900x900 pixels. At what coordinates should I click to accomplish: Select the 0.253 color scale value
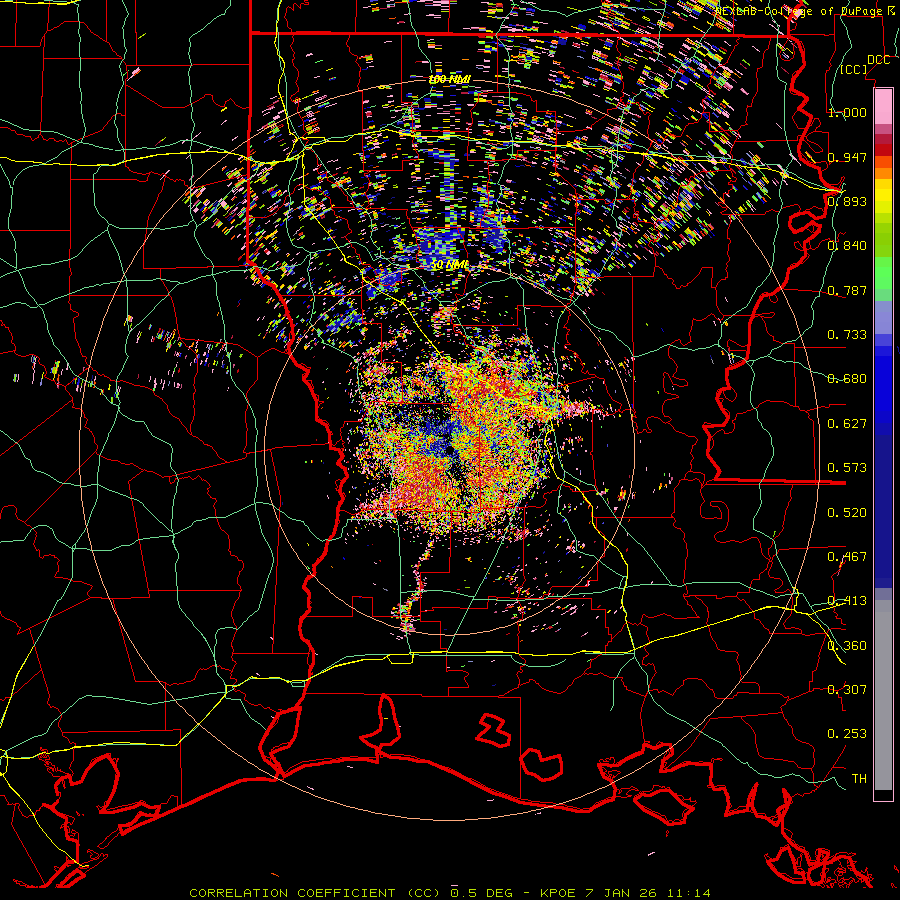click(x=847, y=734)
